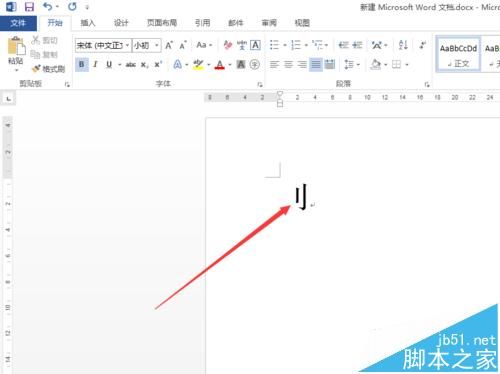This screenshot has height=374, width=500.
Task: Open the highlight color dropdown arrow
Action: 209,64
